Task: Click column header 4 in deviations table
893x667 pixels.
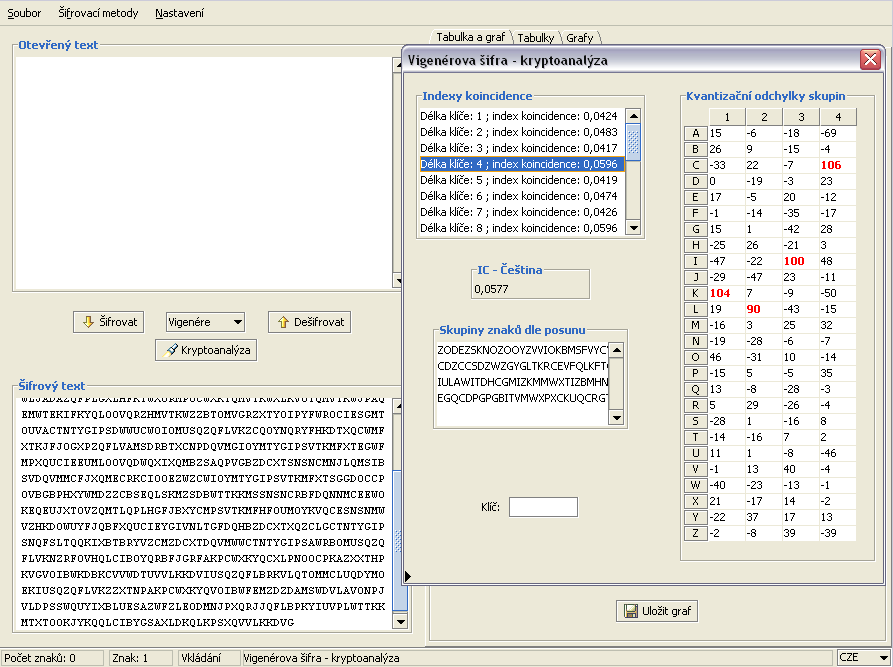Action: (x=838, y=117)
